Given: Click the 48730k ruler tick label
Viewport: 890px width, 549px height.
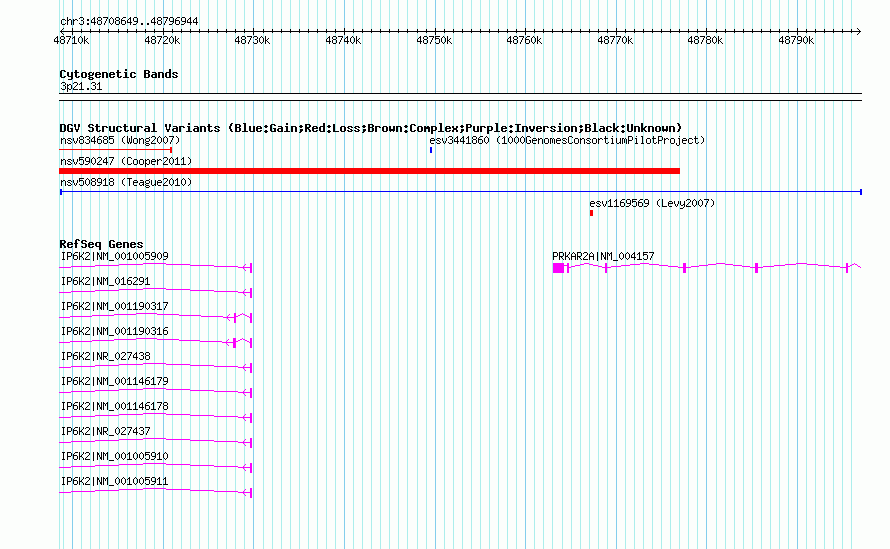Looking at the screenshot, I should 253,40.
